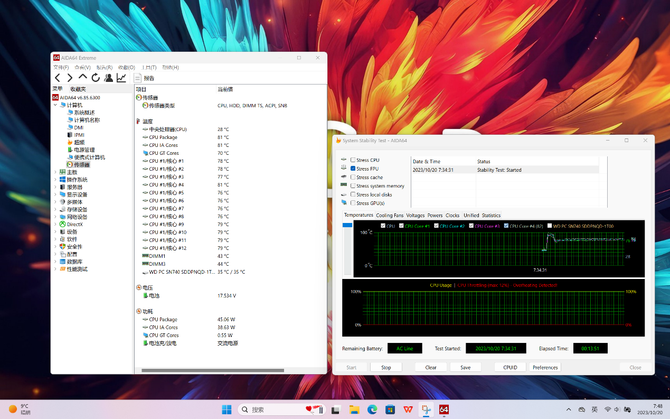Viewport: 670px width, 419px height.
Task: Expand the 性能测试 tree node
Action: [55, 269]
